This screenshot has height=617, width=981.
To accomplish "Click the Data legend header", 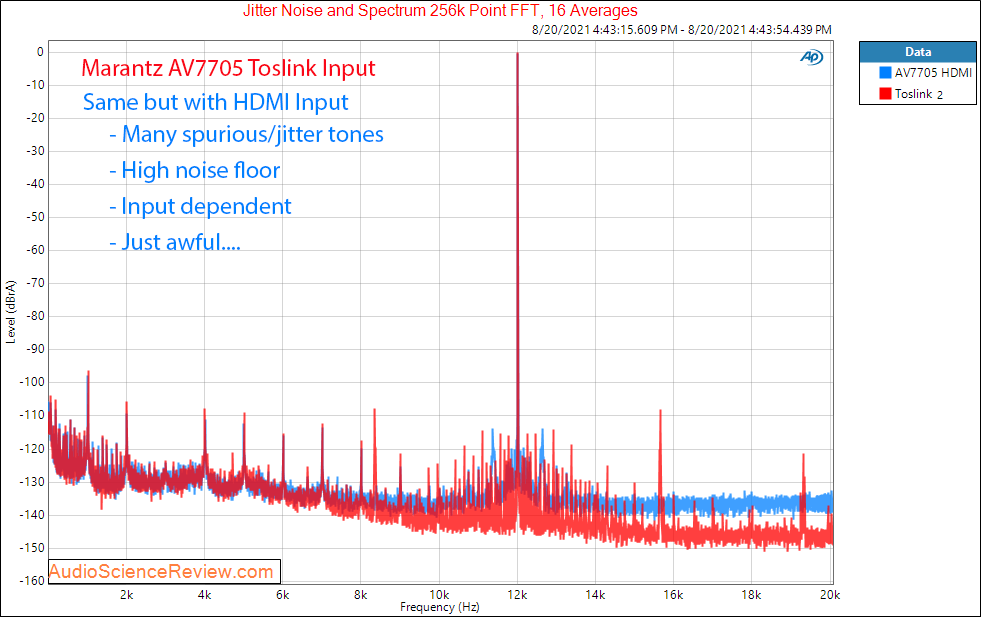I will pyautogui.click(x=918, y=52).
